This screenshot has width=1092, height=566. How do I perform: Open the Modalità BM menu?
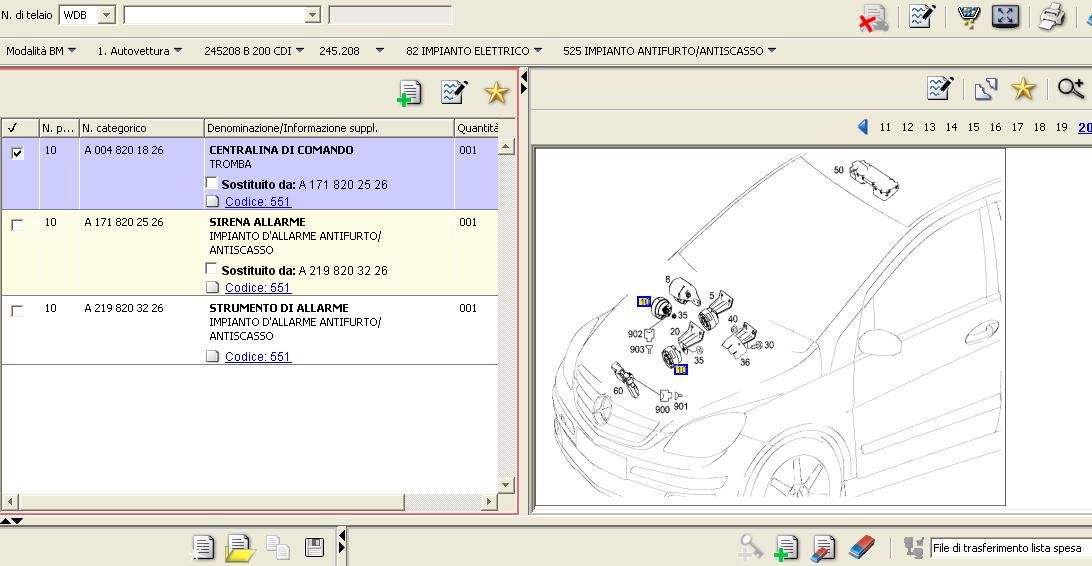pos(40,50)
